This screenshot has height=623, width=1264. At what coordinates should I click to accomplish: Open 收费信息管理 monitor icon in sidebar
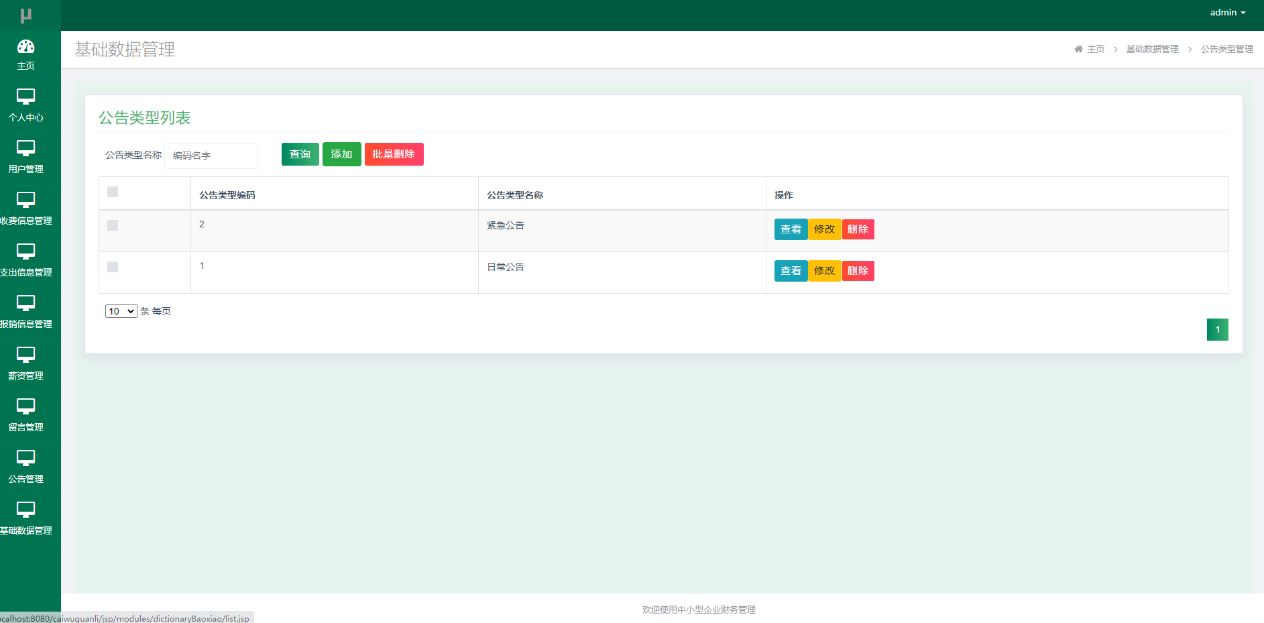coord(26,200)
